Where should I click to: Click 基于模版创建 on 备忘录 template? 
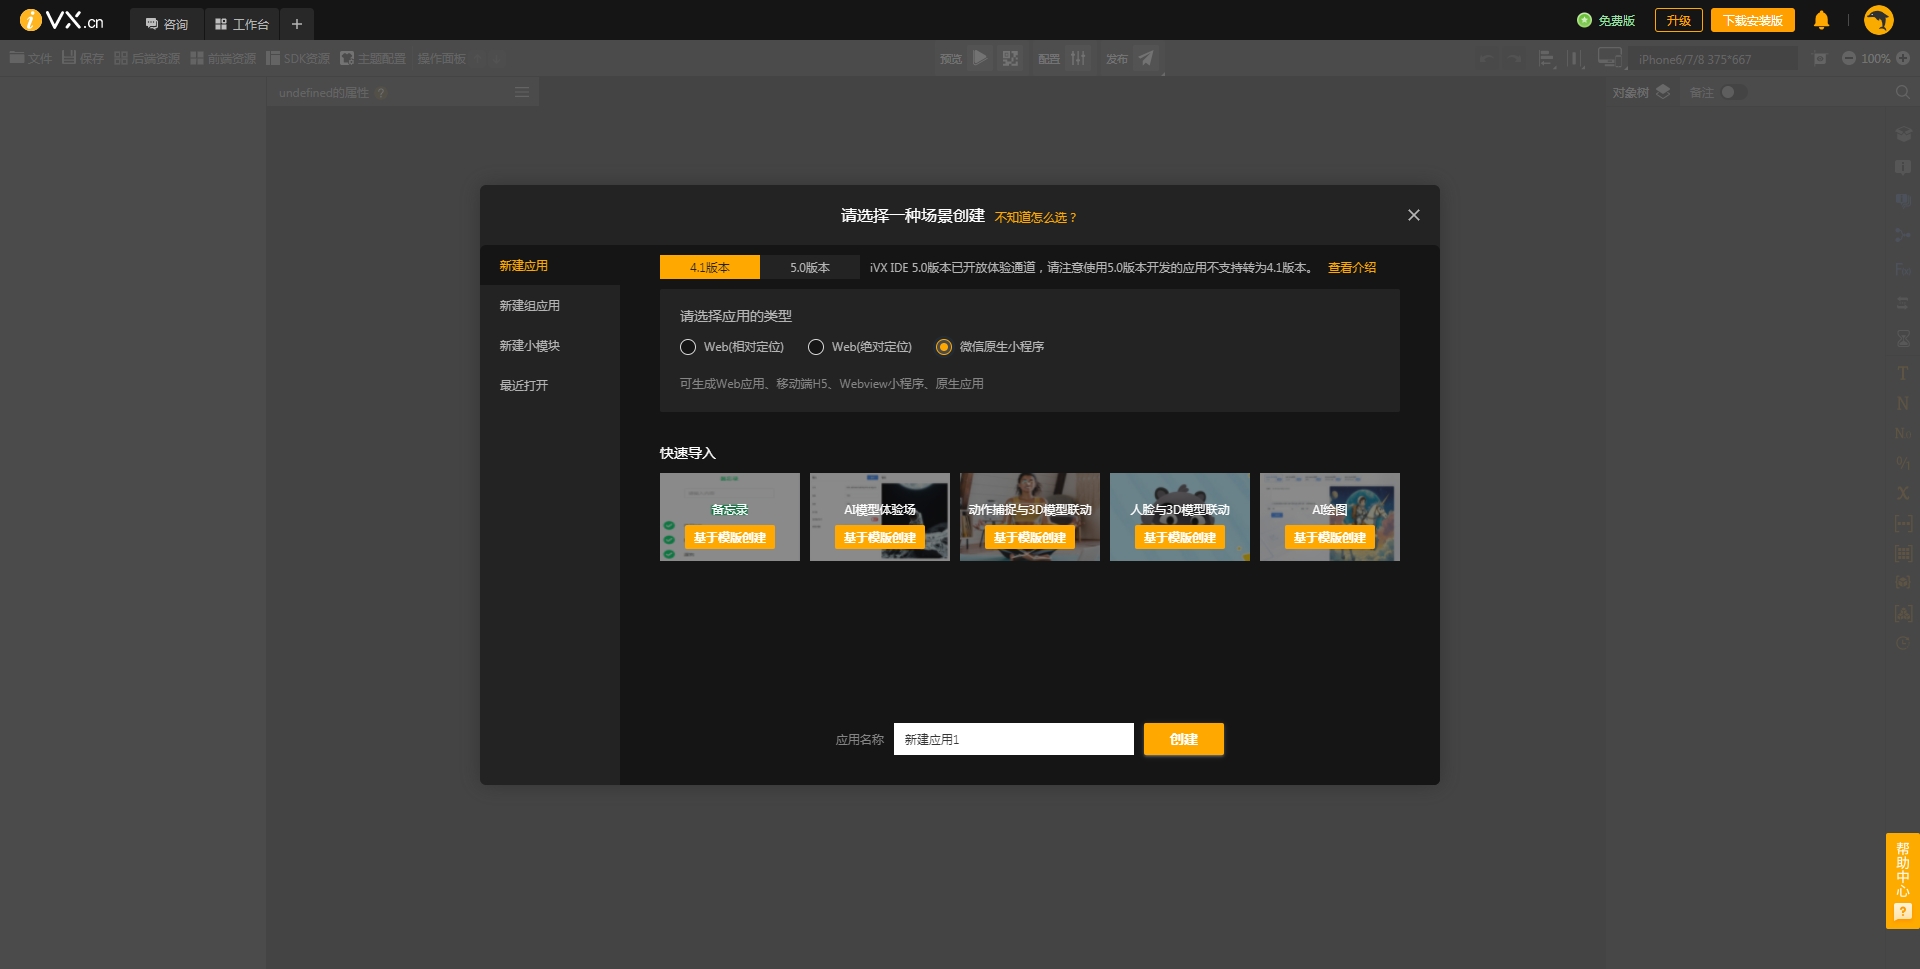click(x=730, y=538)
